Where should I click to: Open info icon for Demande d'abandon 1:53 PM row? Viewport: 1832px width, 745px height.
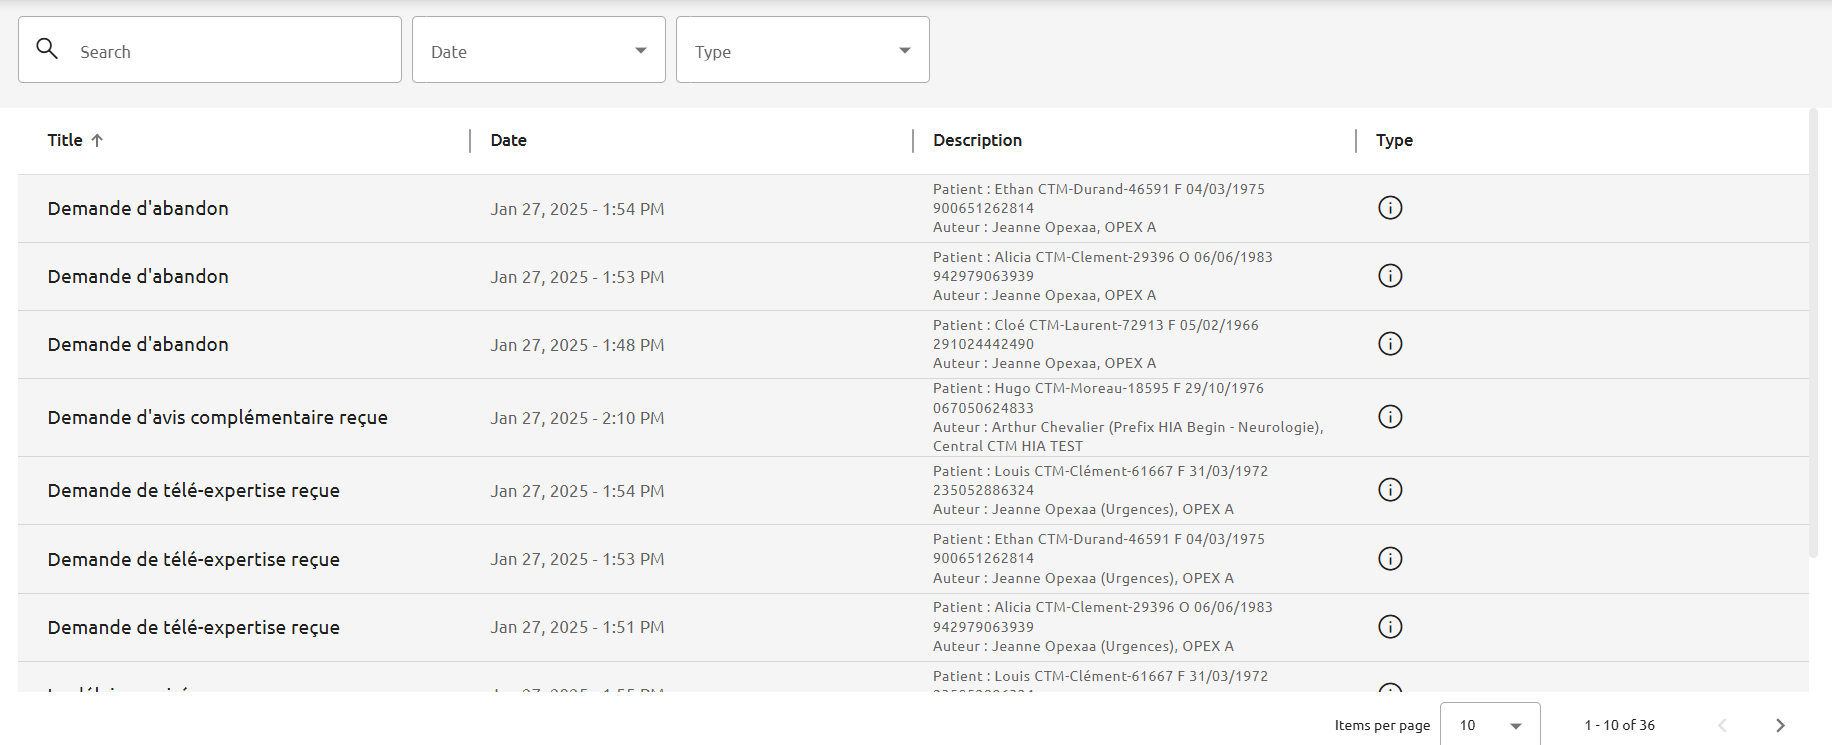[1390, 276]
